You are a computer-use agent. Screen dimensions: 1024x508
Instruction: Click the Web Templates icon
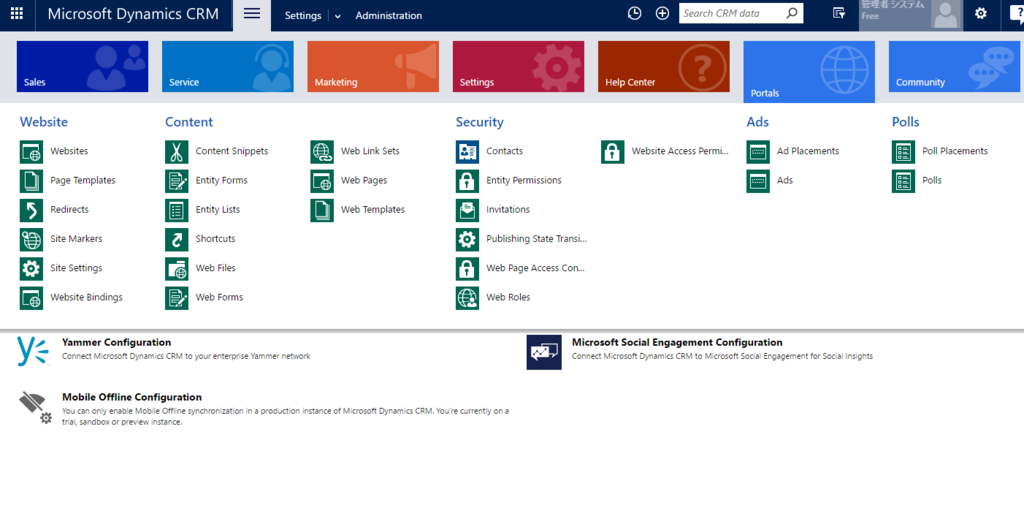pyautogui.click(x=322, y=210)
